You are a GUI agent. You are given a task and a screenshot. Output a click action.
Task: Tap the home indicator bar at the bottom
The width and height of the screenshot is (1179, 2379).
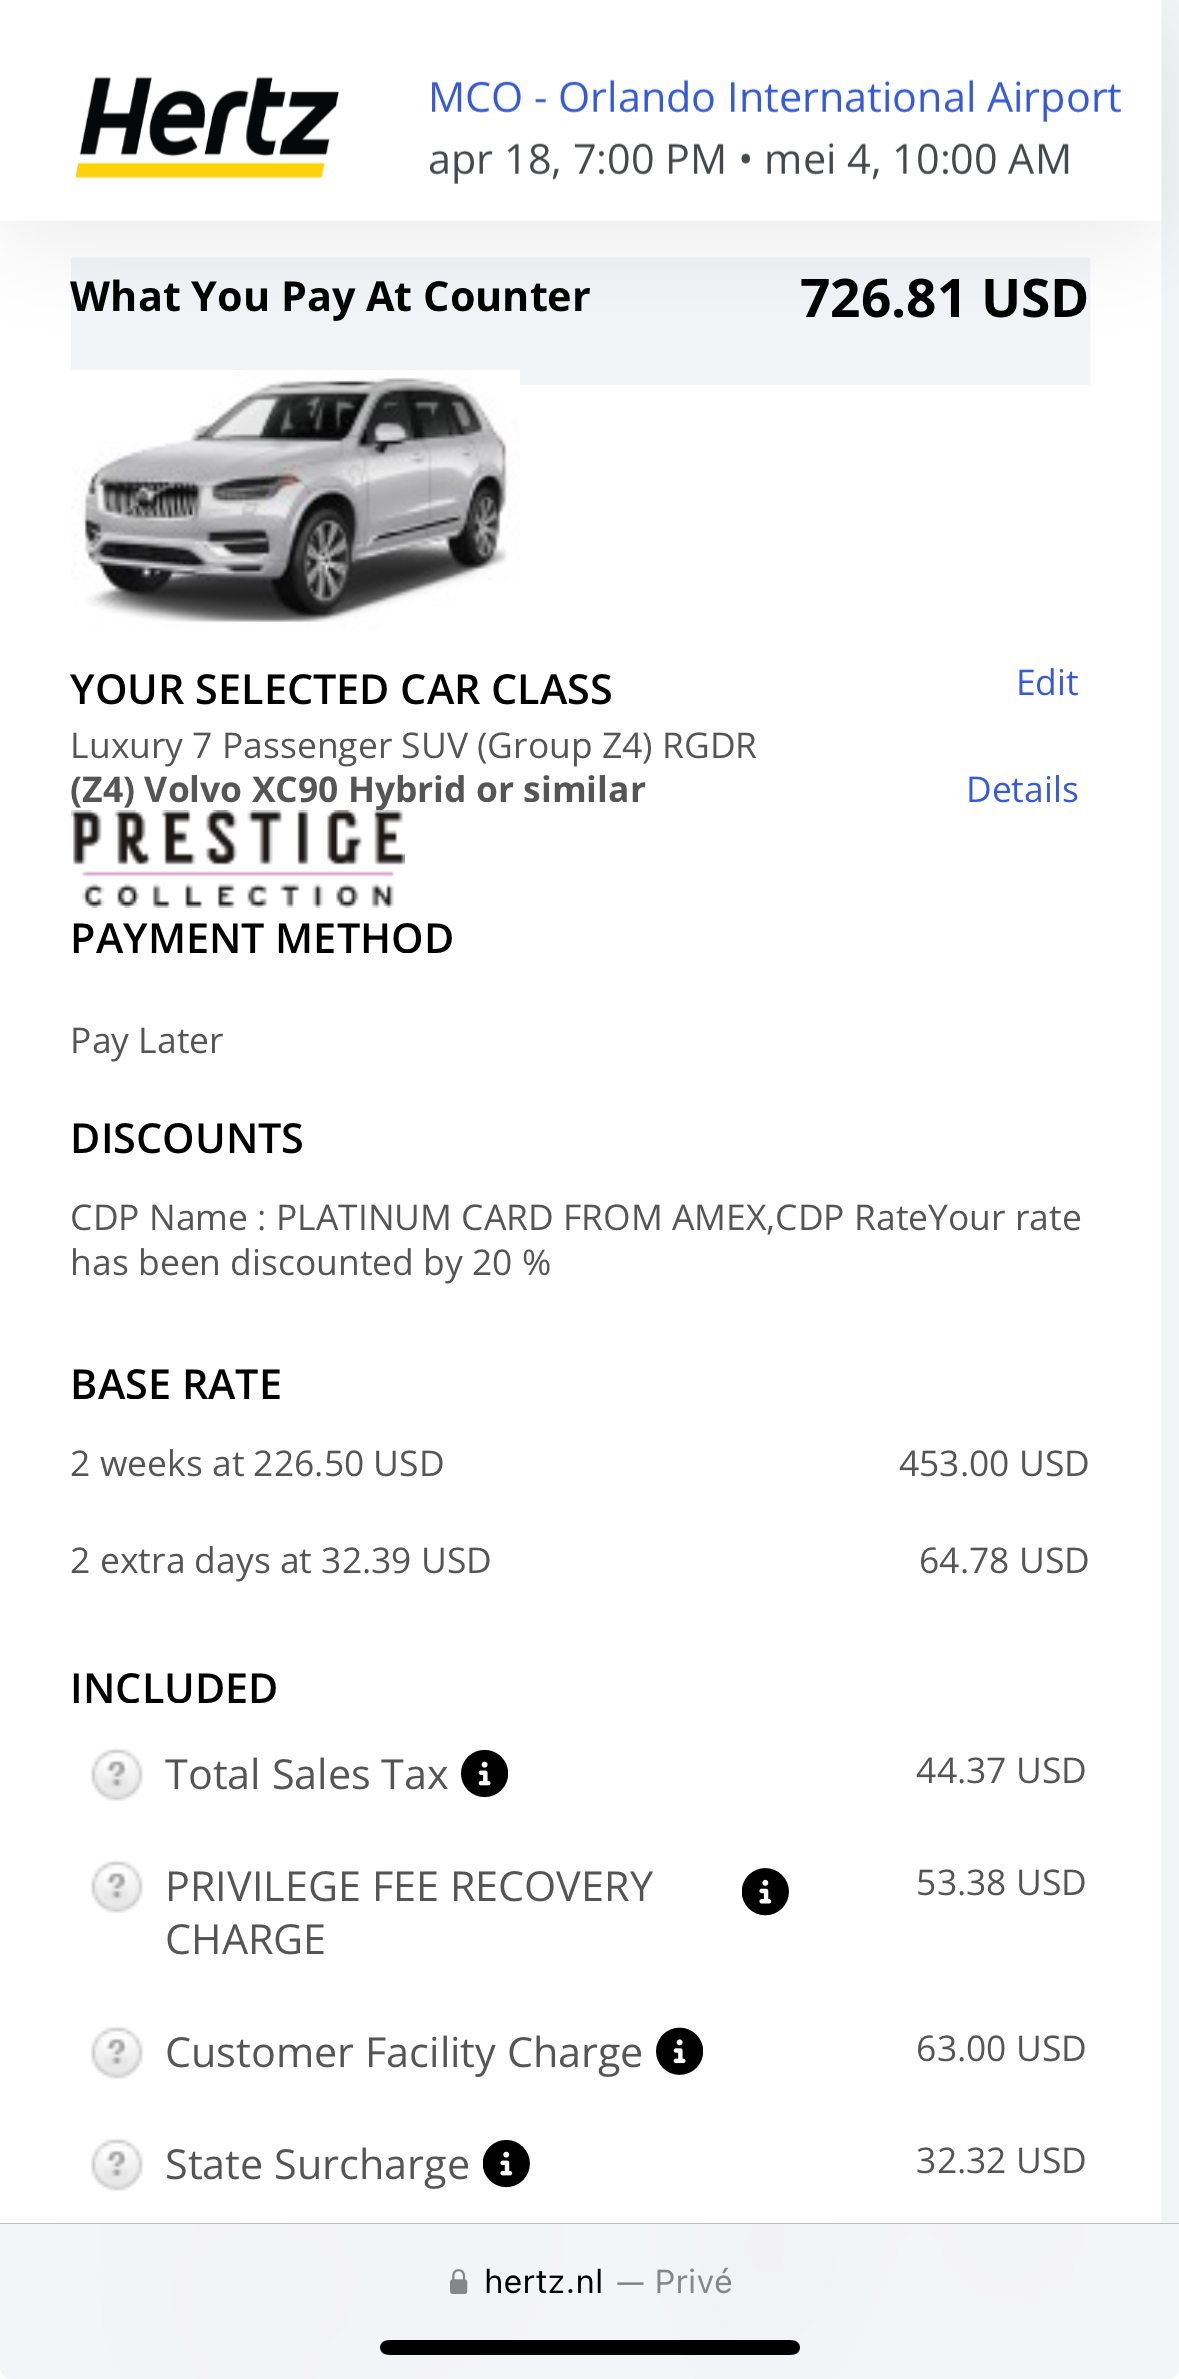point(589,2347)
